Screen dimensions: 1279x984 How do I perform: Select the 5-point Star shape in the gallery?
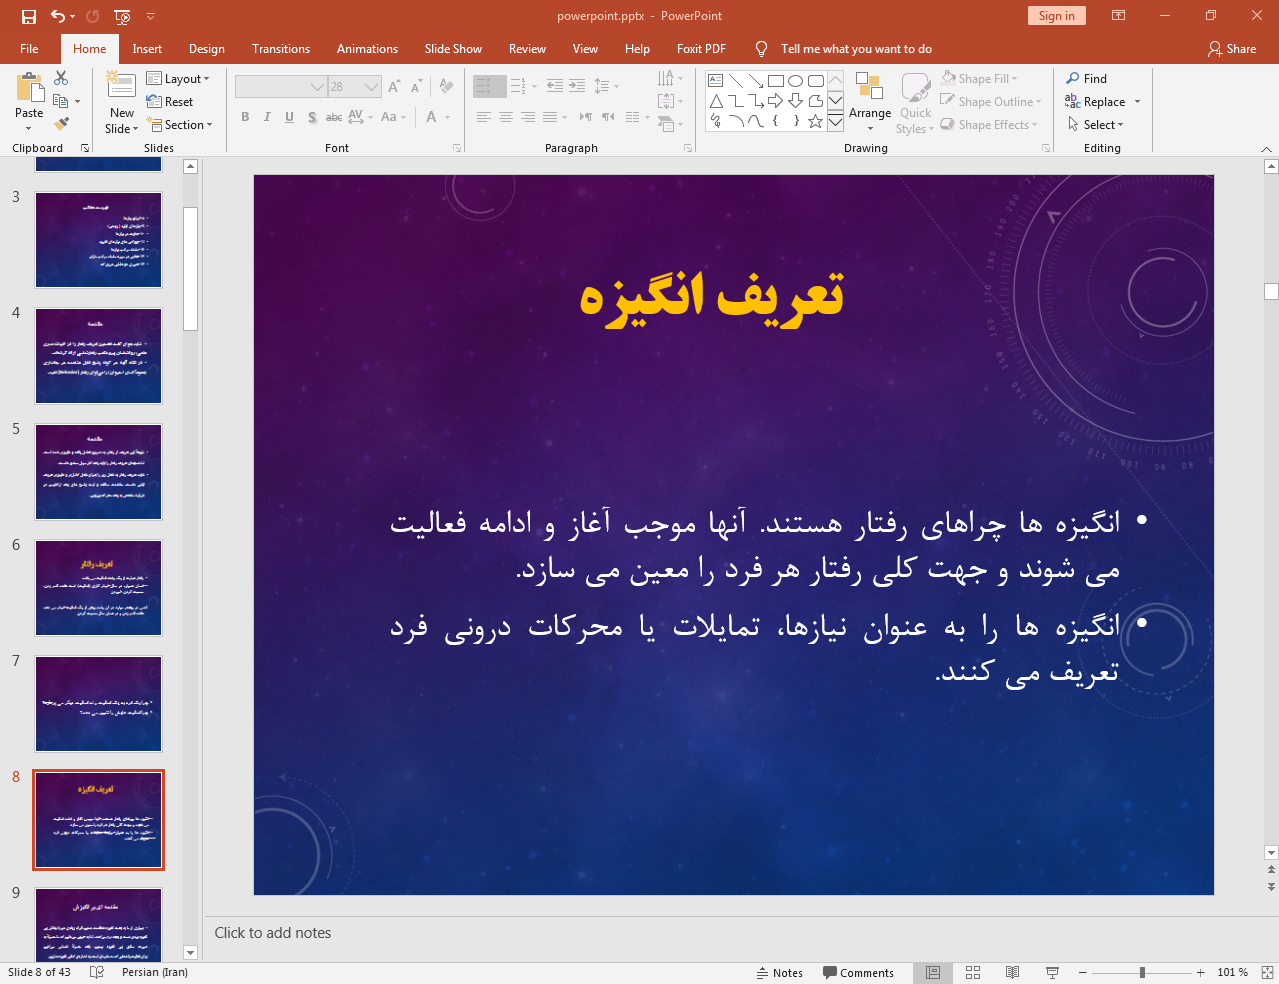pyautogui.click(x=816, y=121)
